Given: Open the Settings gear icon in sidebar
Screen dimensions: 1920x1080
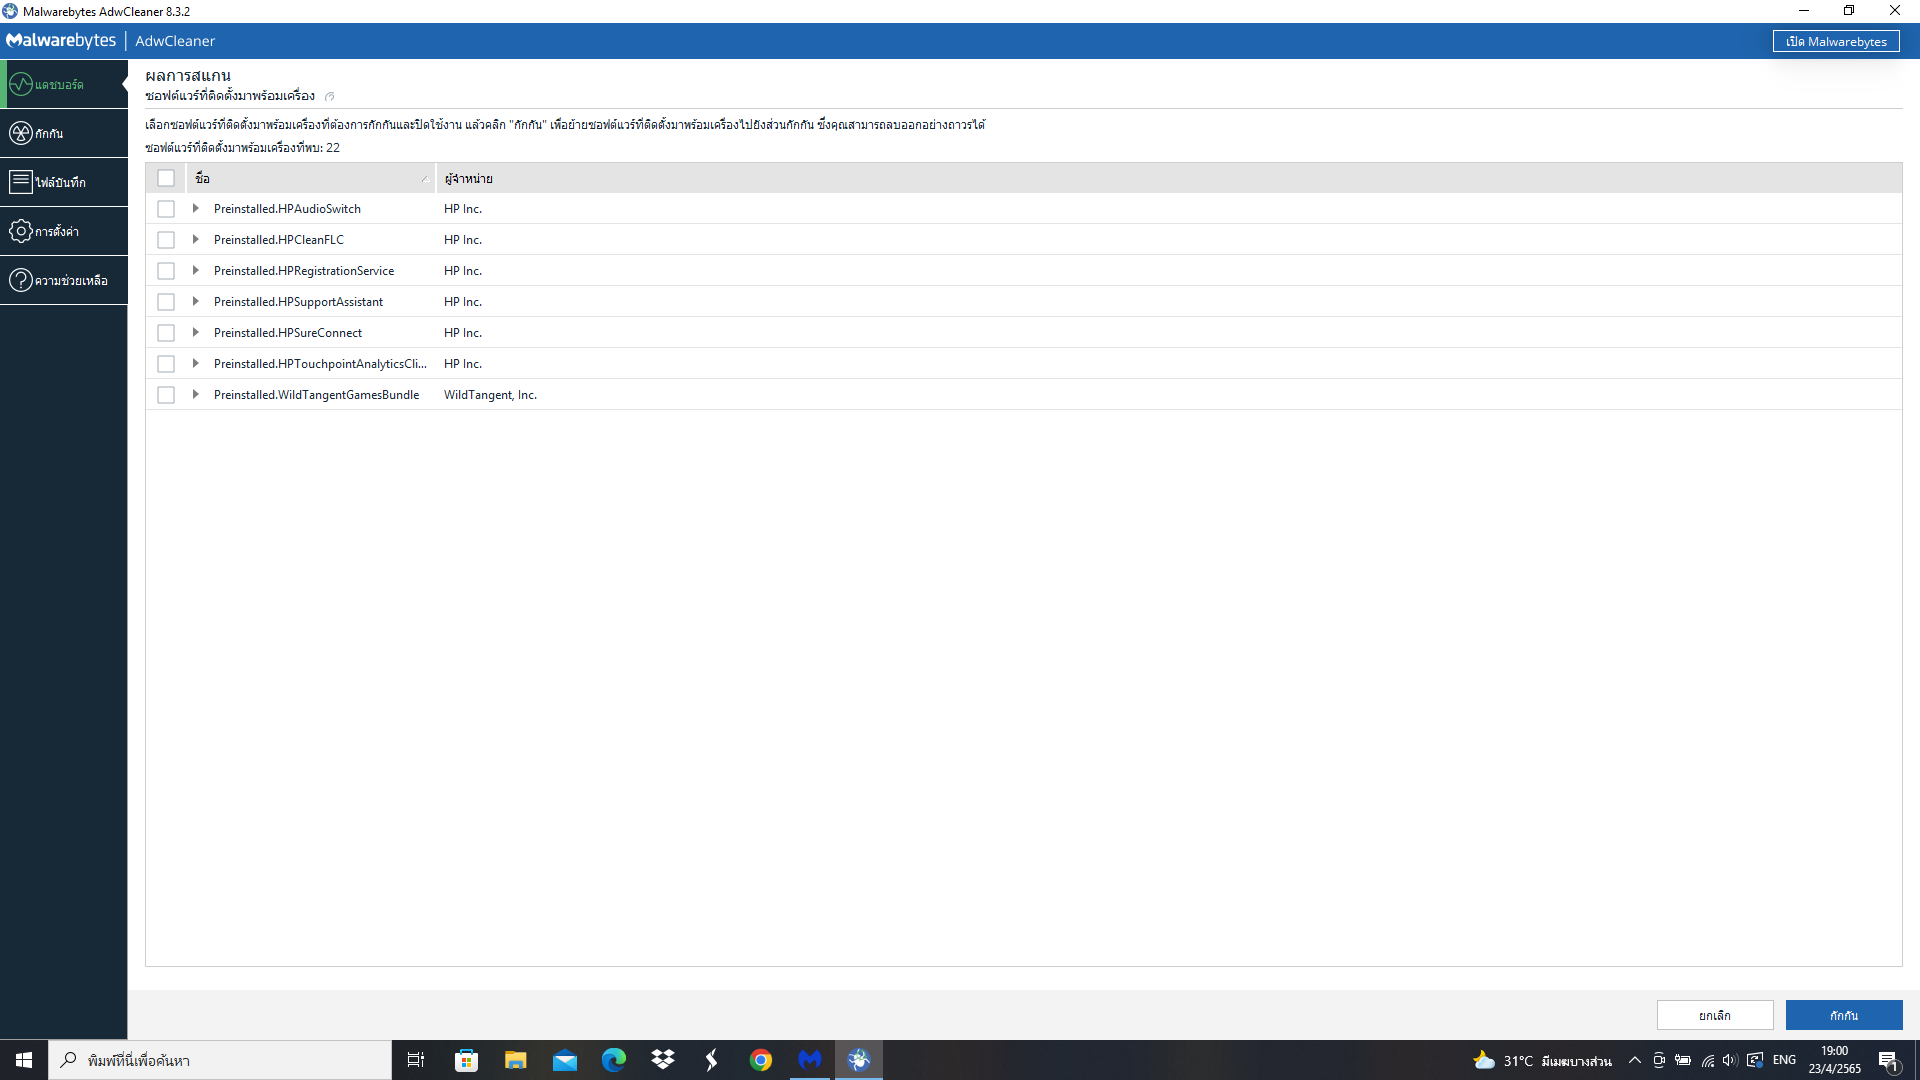Looking at the screenshot, I should (x=21, y=231).
